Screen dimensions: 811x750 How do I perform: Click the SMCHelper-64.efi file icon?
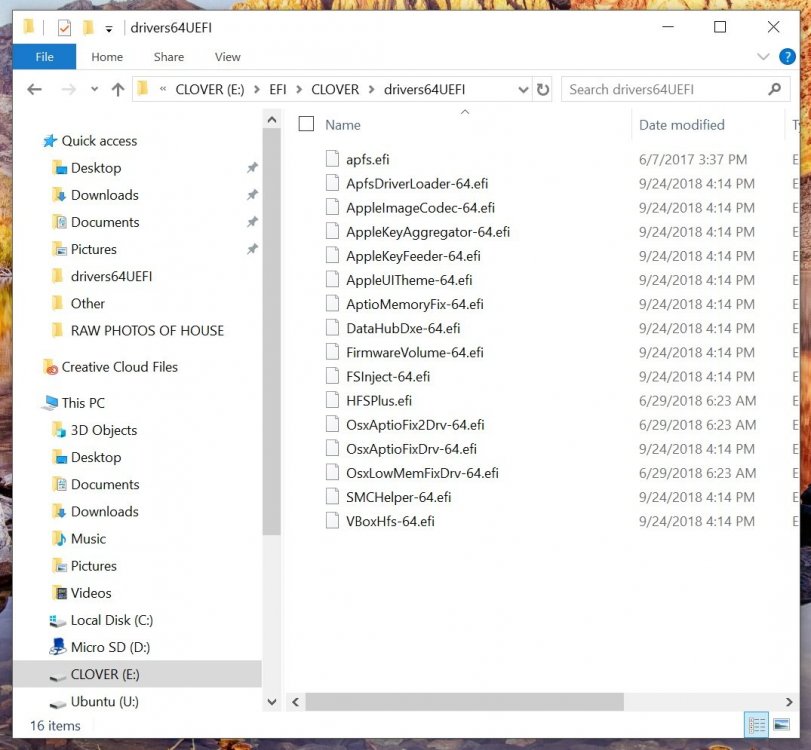[x=332, y=497]
